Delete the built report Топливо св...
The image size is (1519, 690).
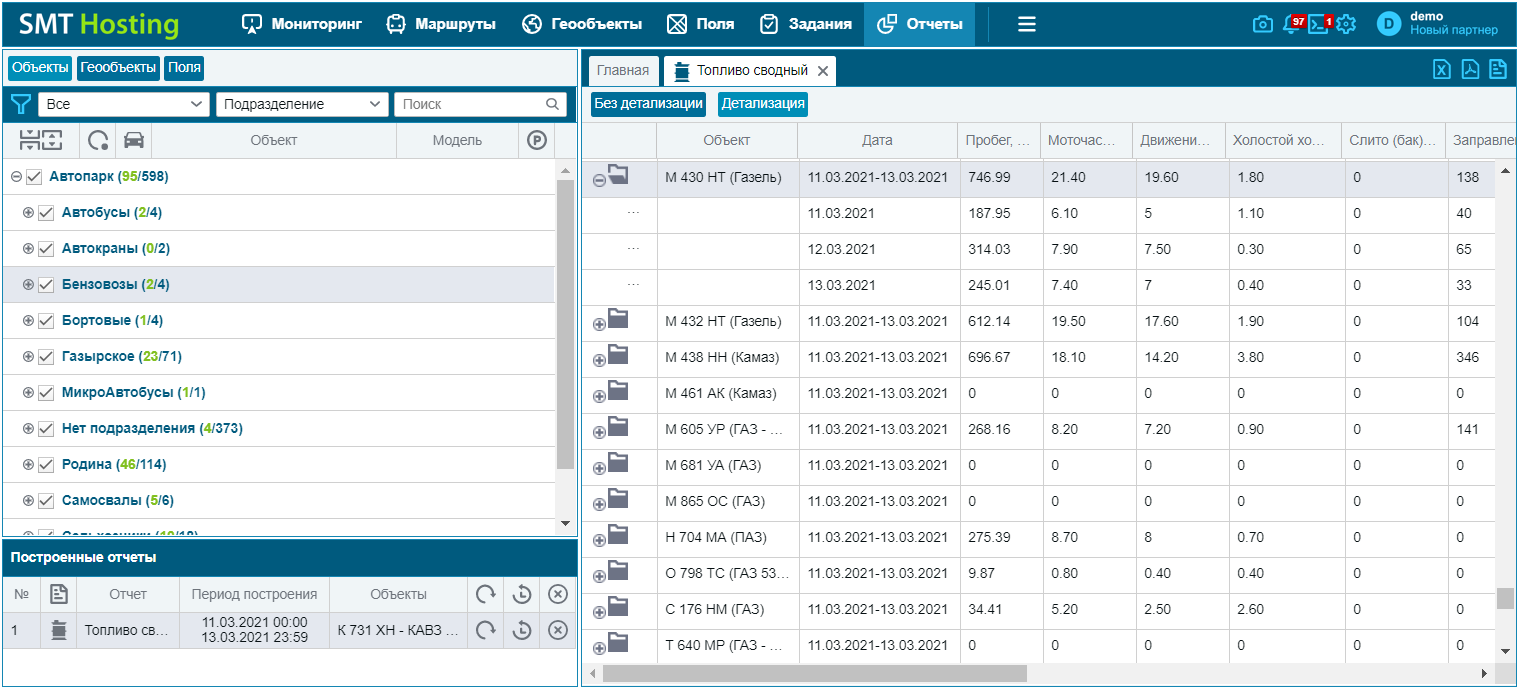pyautogui.click(x=558, y=630)
